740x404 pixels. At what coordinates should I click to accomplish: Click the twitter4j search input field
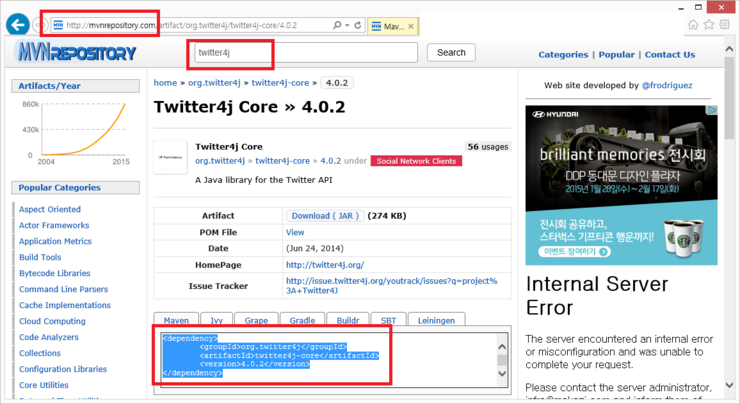click(304, 52)
